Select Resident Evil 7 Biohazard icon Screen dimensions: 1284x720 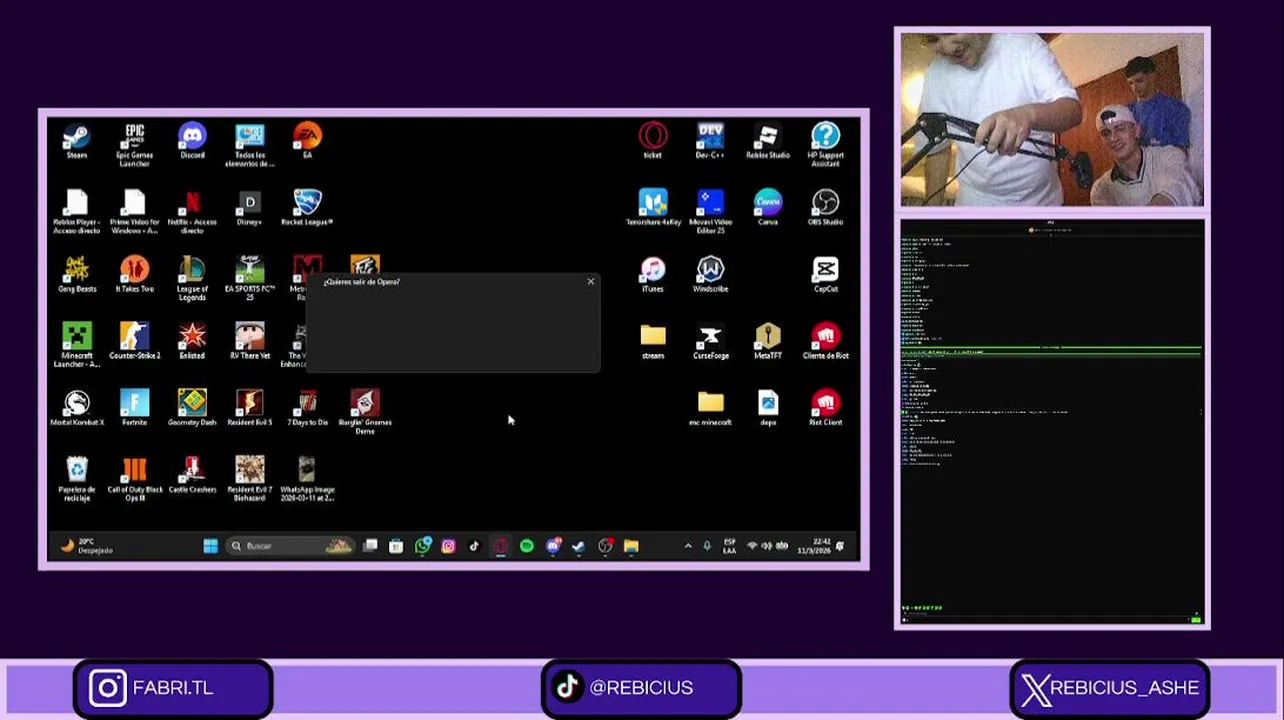[249, 480]
